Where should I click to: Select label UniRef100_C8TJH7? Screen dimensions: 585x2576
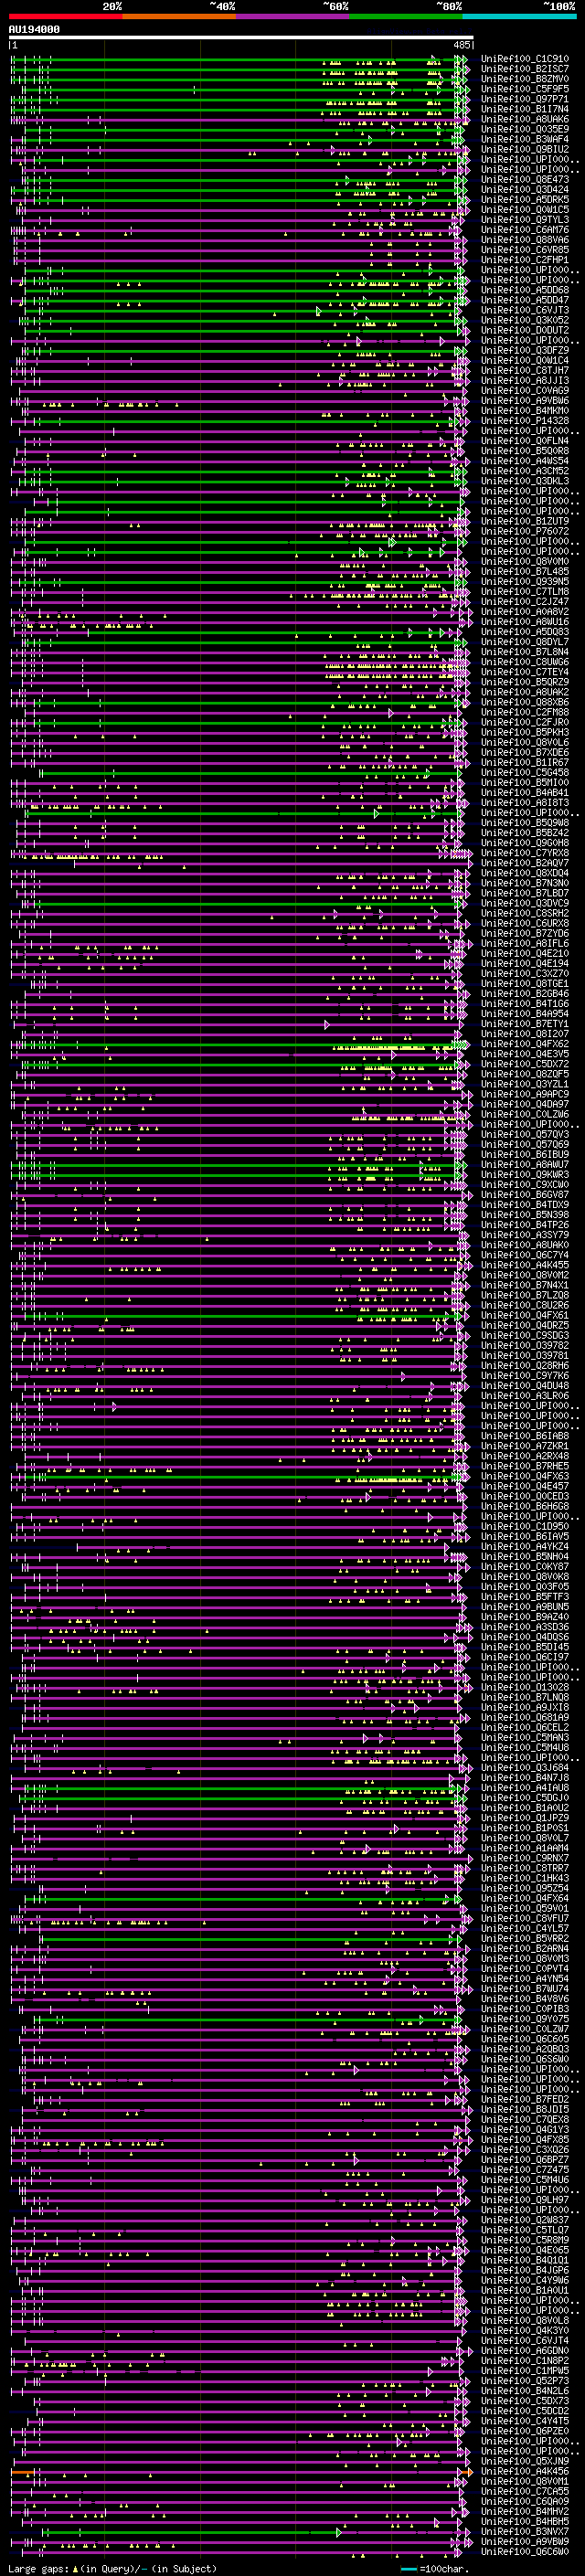pos(525,371)
